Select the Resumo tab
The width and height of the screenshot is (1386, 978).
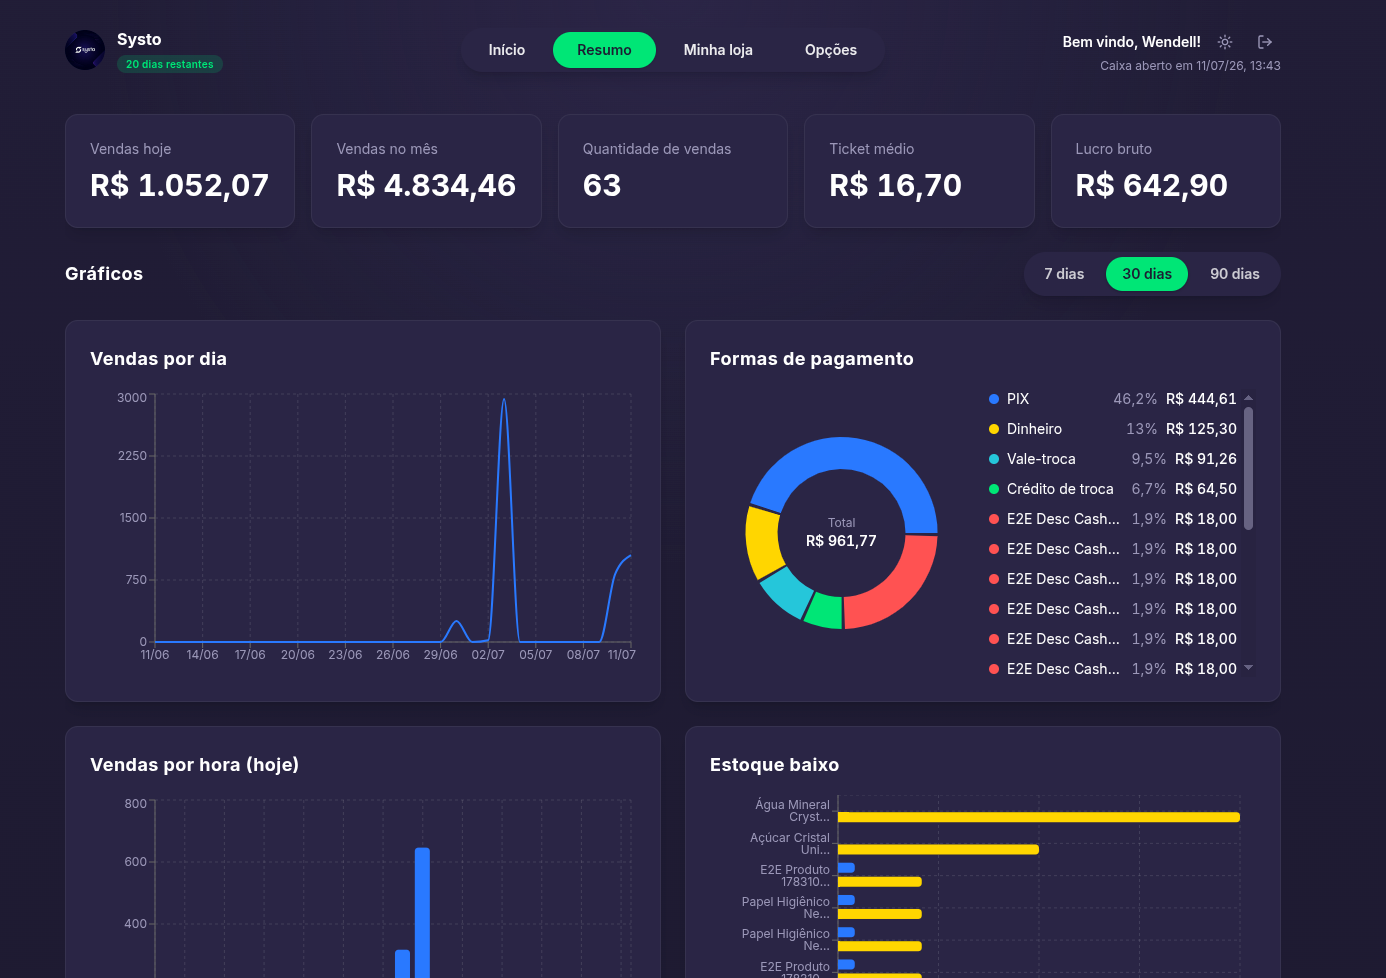604,50
